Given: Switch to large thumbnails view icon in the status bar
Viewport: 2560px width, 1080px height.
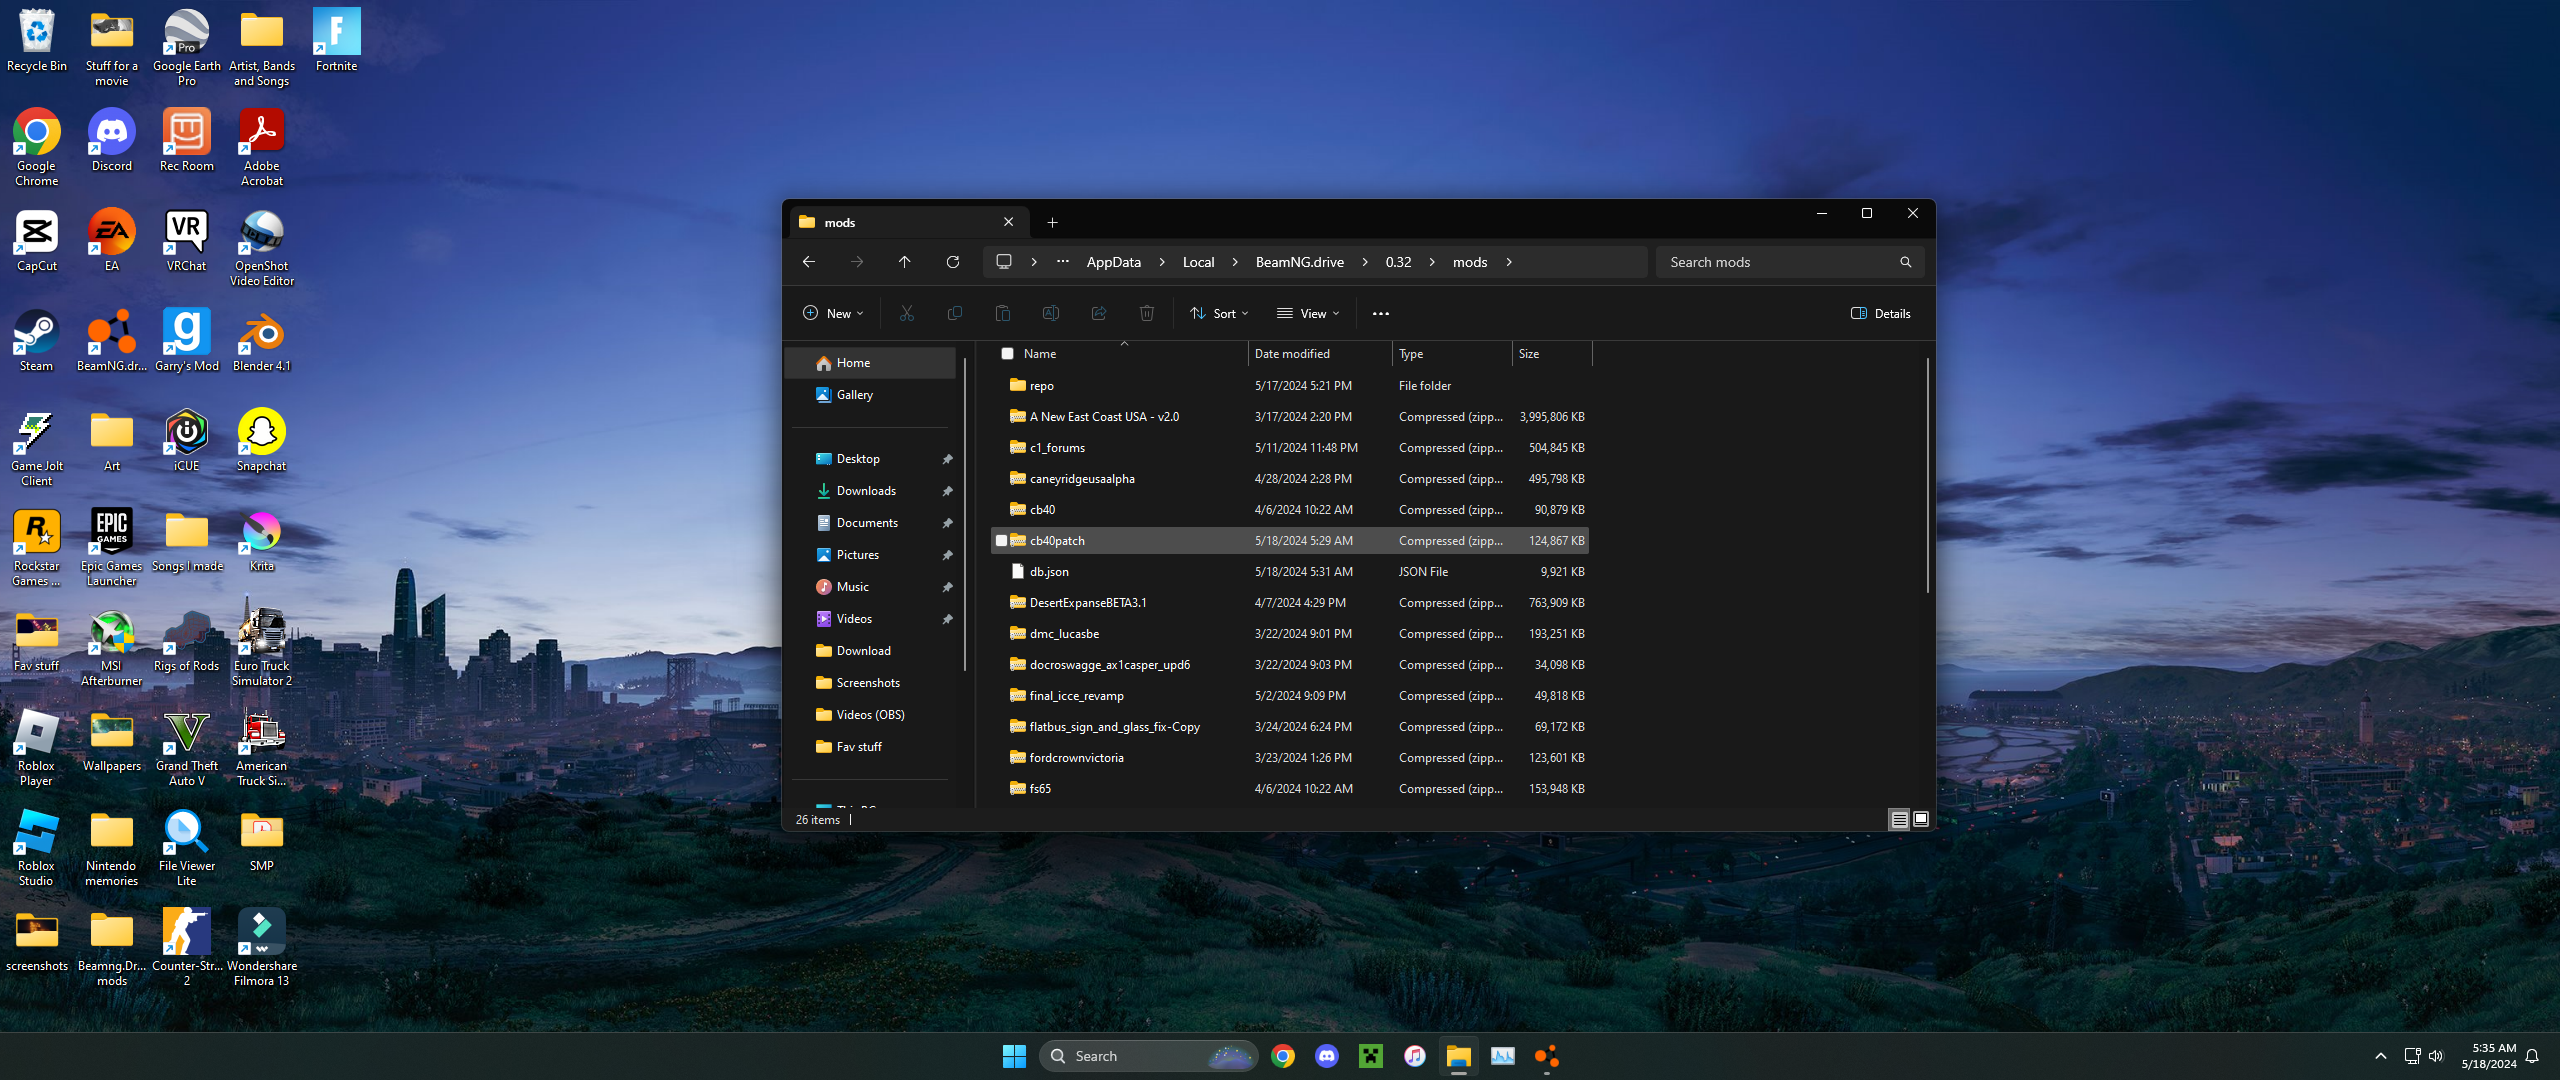Looking at the screenshot, I should point(1921,819).
